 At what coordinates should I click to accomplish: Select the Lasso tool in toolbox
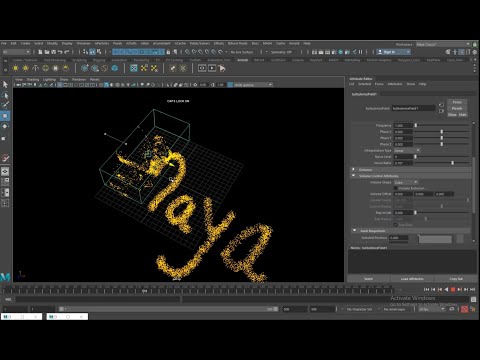tap(5, 95)
